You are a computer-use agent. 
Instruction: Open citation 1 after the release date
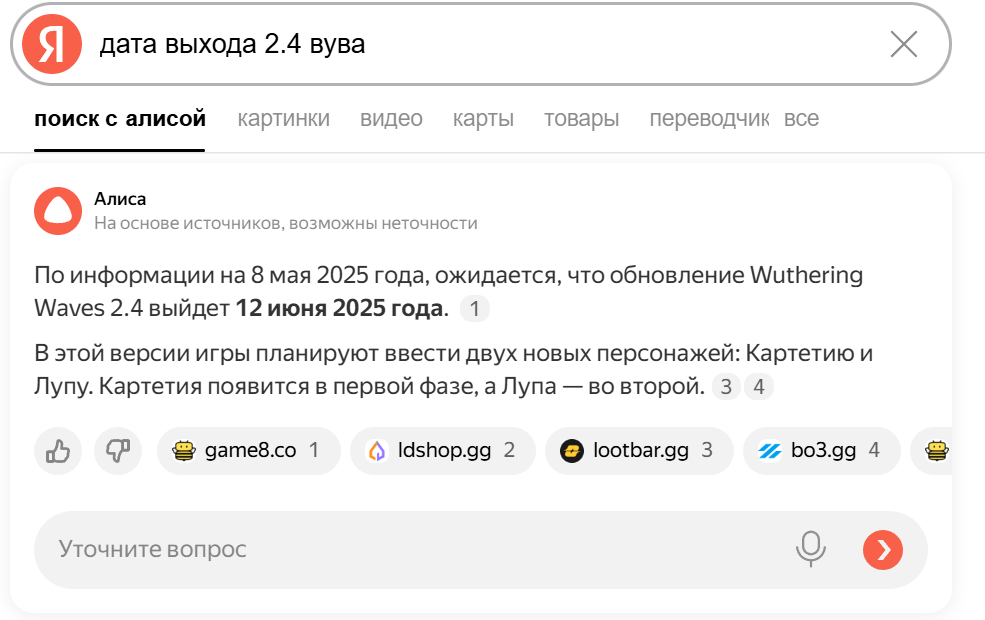[474, 308]
